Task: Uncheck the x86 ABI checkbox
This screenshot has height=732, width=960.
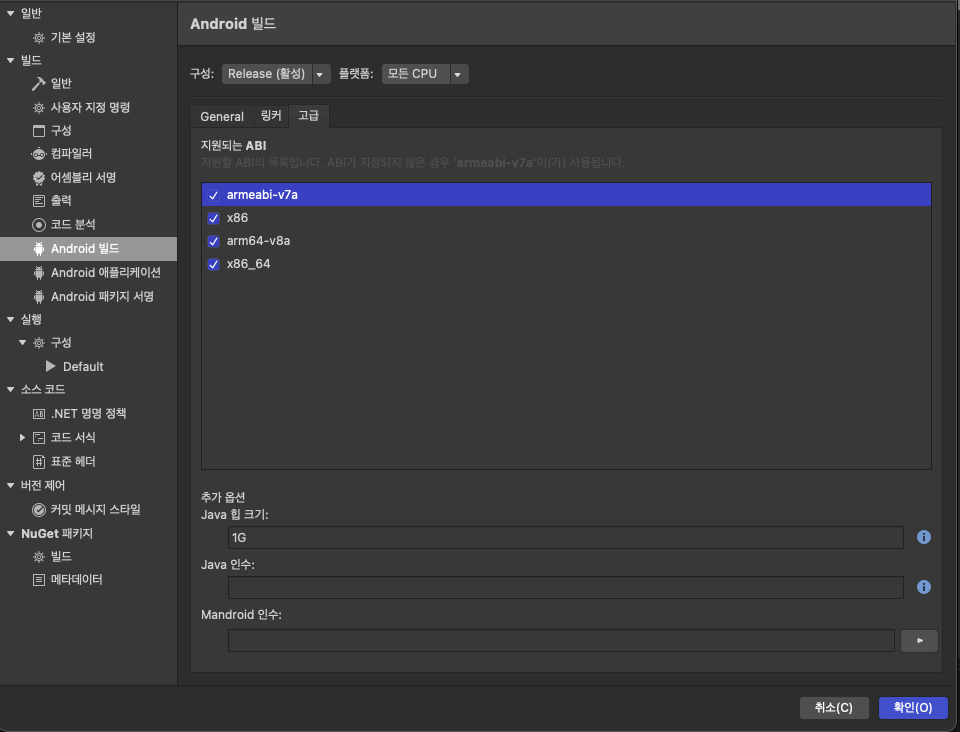Action: pyautogui.click(x=214, y=218)
